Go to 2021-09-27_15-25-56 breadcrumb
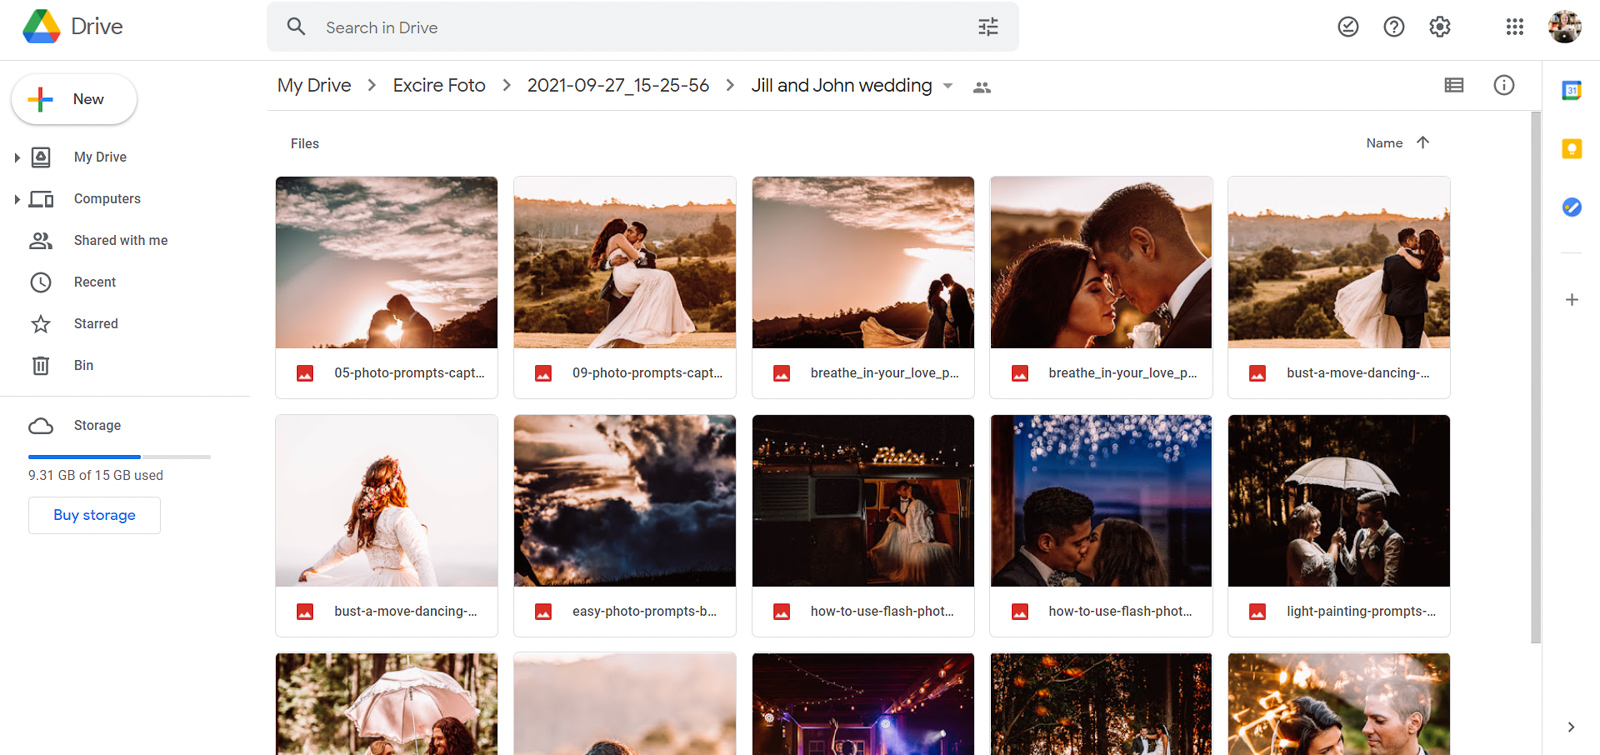1600x755 pixels. [x=618, y=86]
